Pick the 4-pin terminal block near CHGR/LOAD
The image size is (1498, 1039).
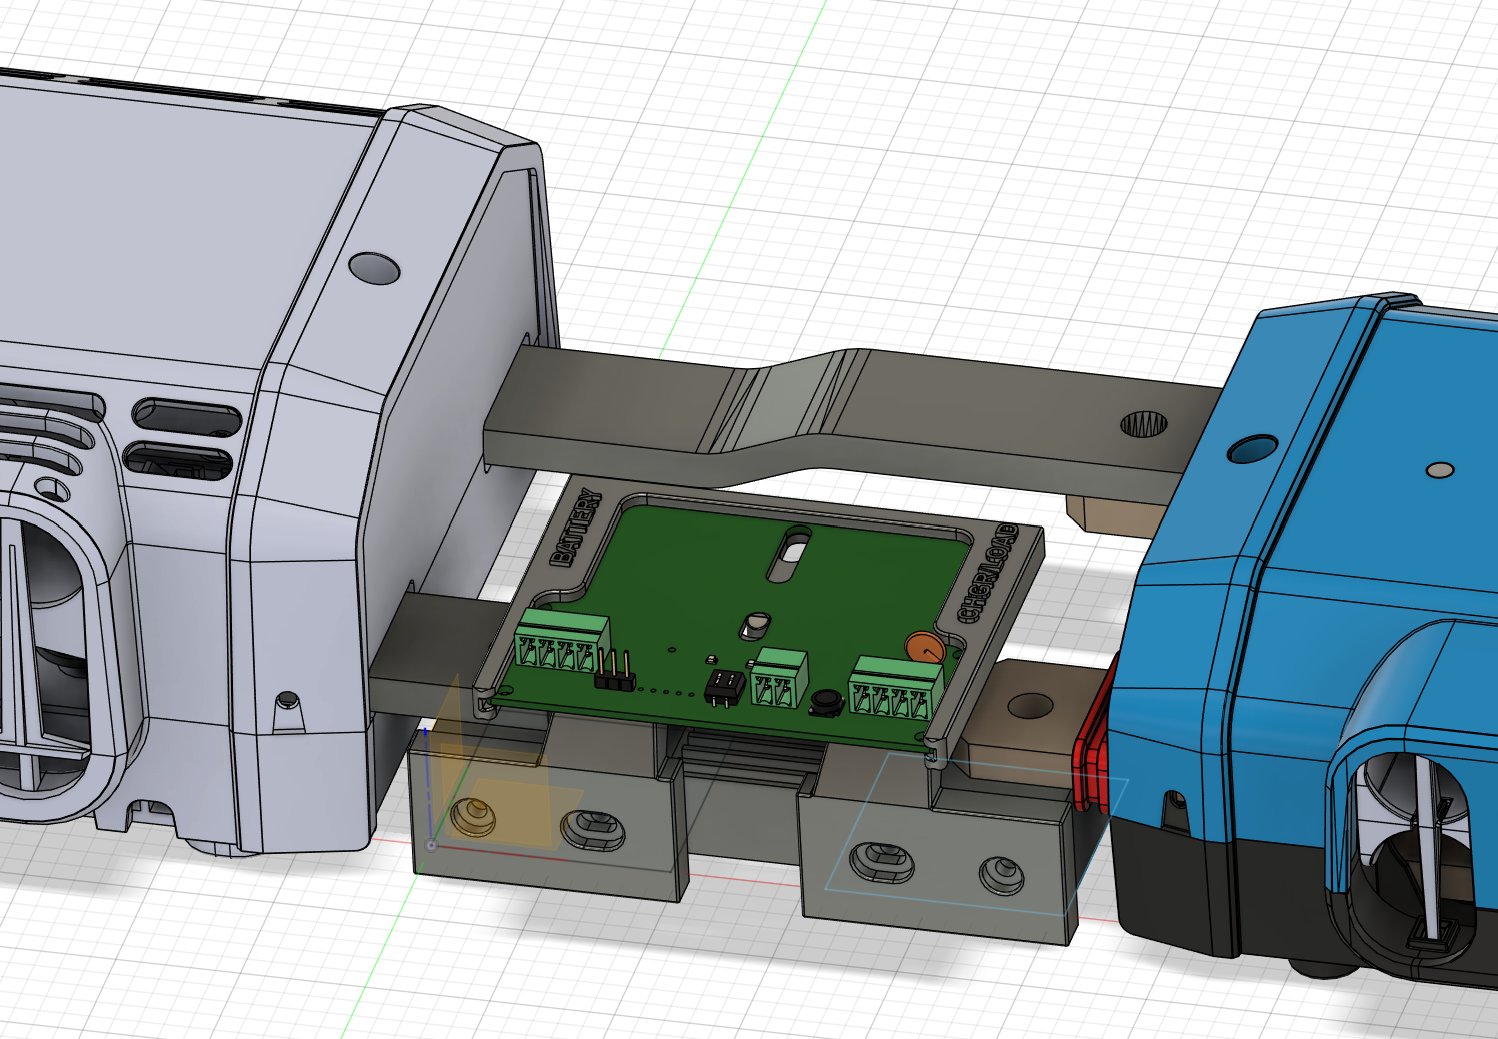point(896,686)
